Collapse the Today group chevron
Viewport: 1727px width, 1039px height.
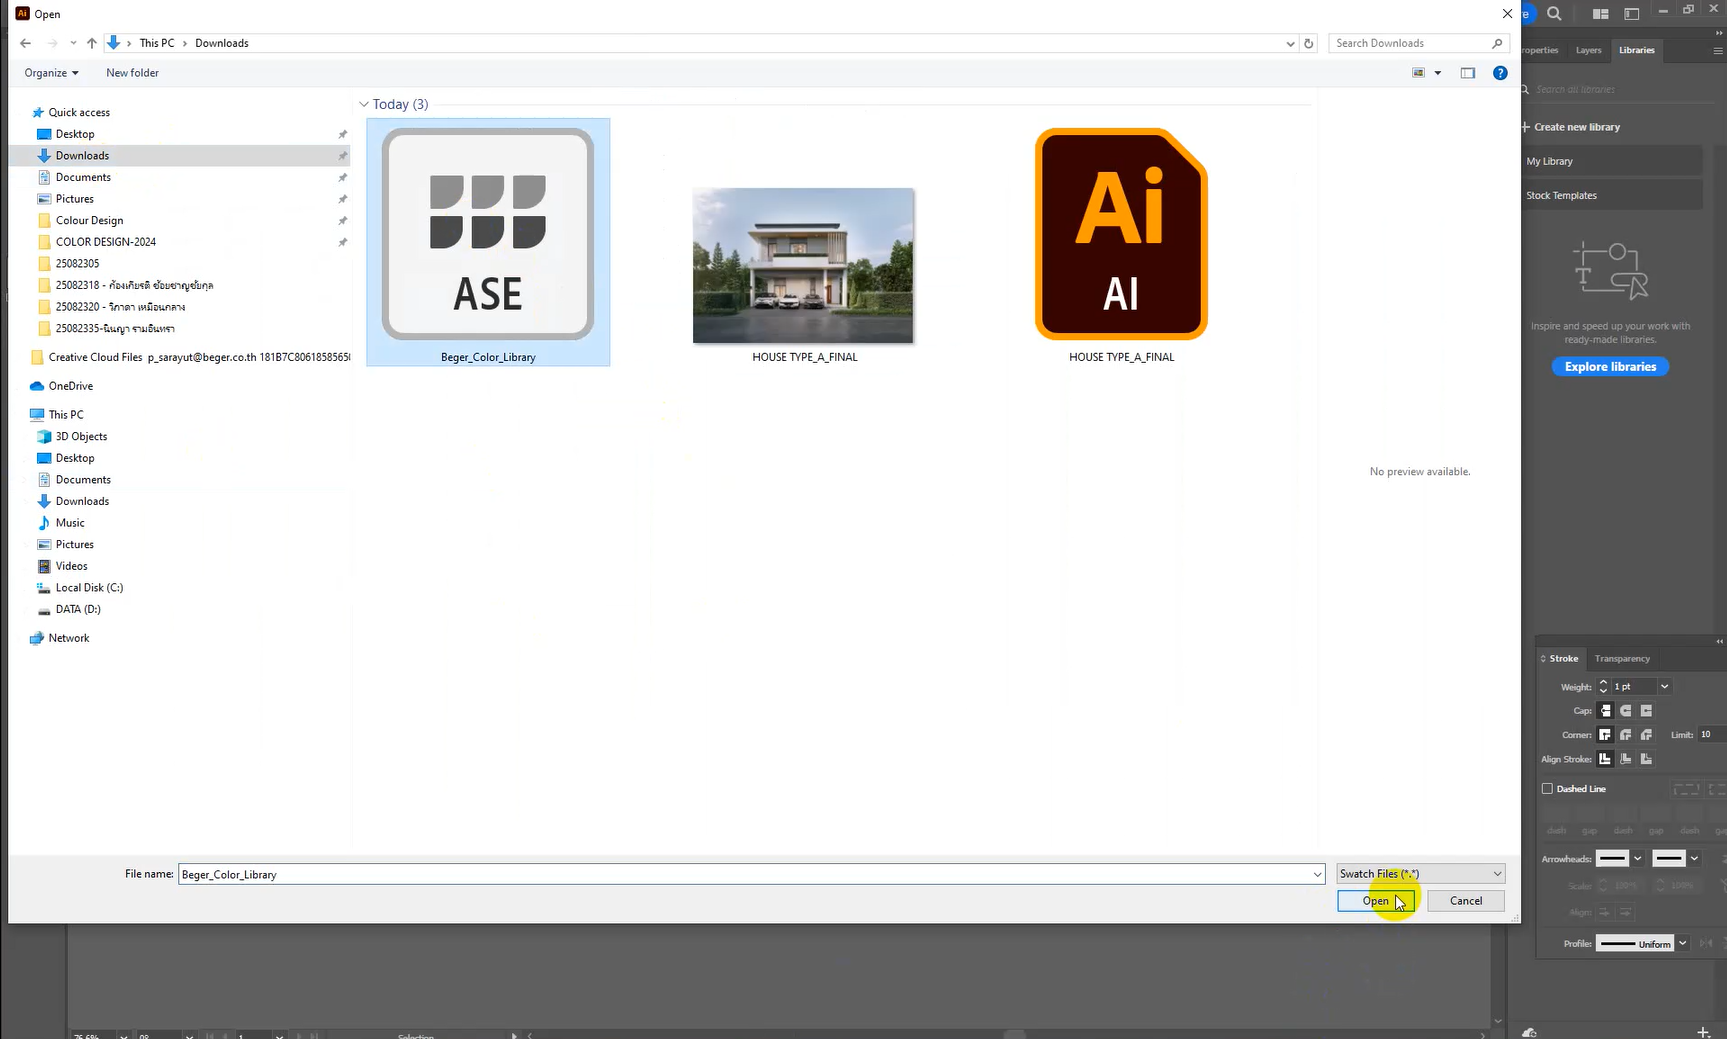click(364, 104)
